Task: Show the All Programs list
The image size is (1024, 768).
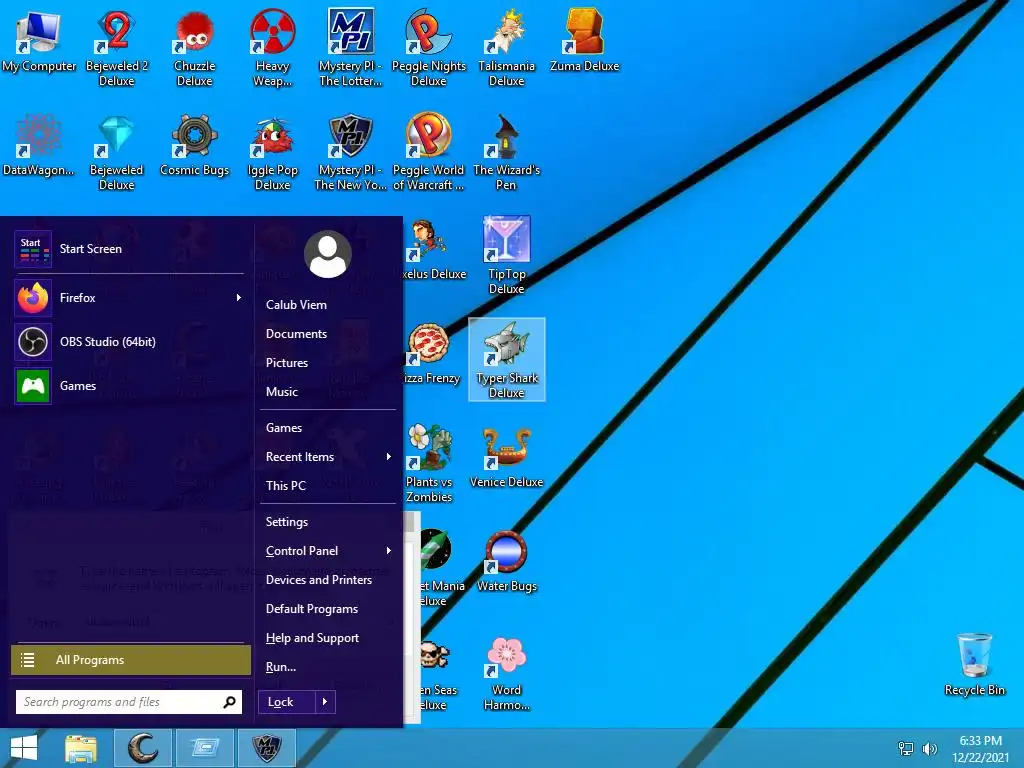Action: coord(131,660)
